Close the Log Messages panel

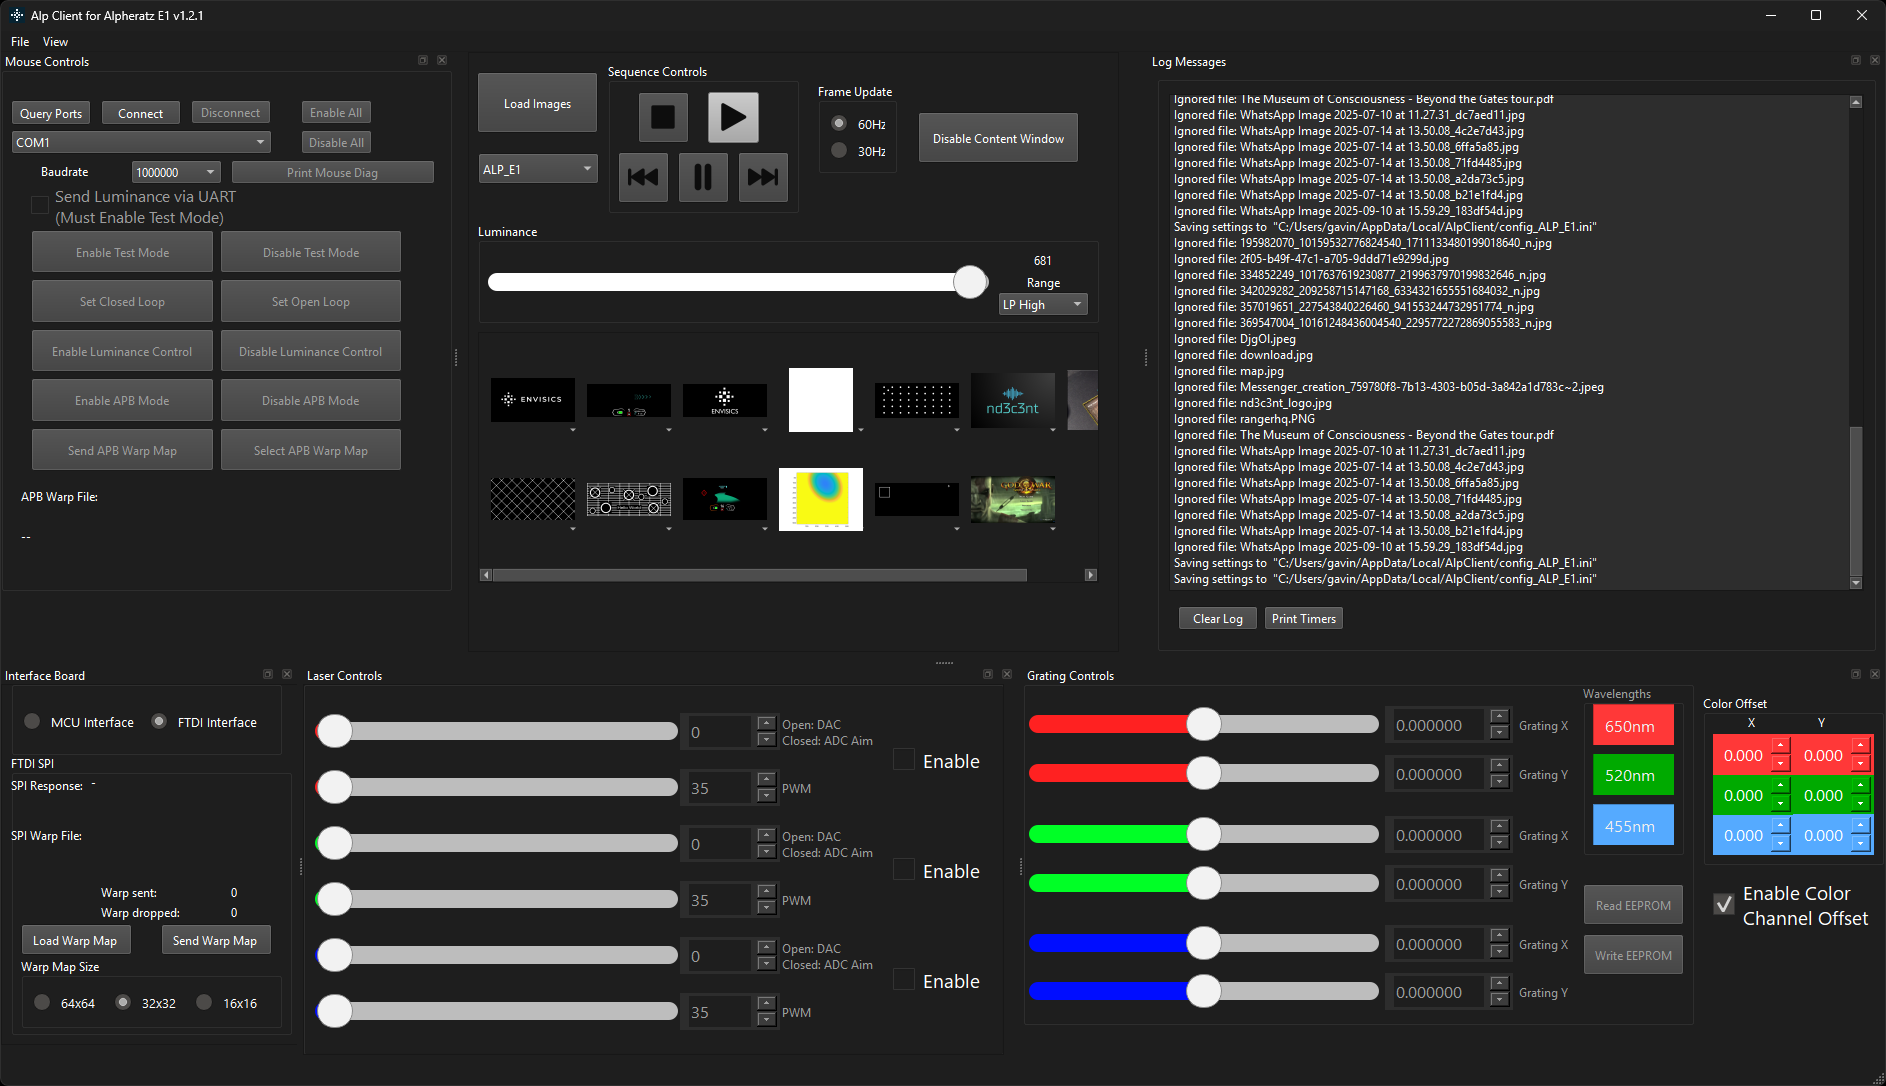click(1875, 61)
